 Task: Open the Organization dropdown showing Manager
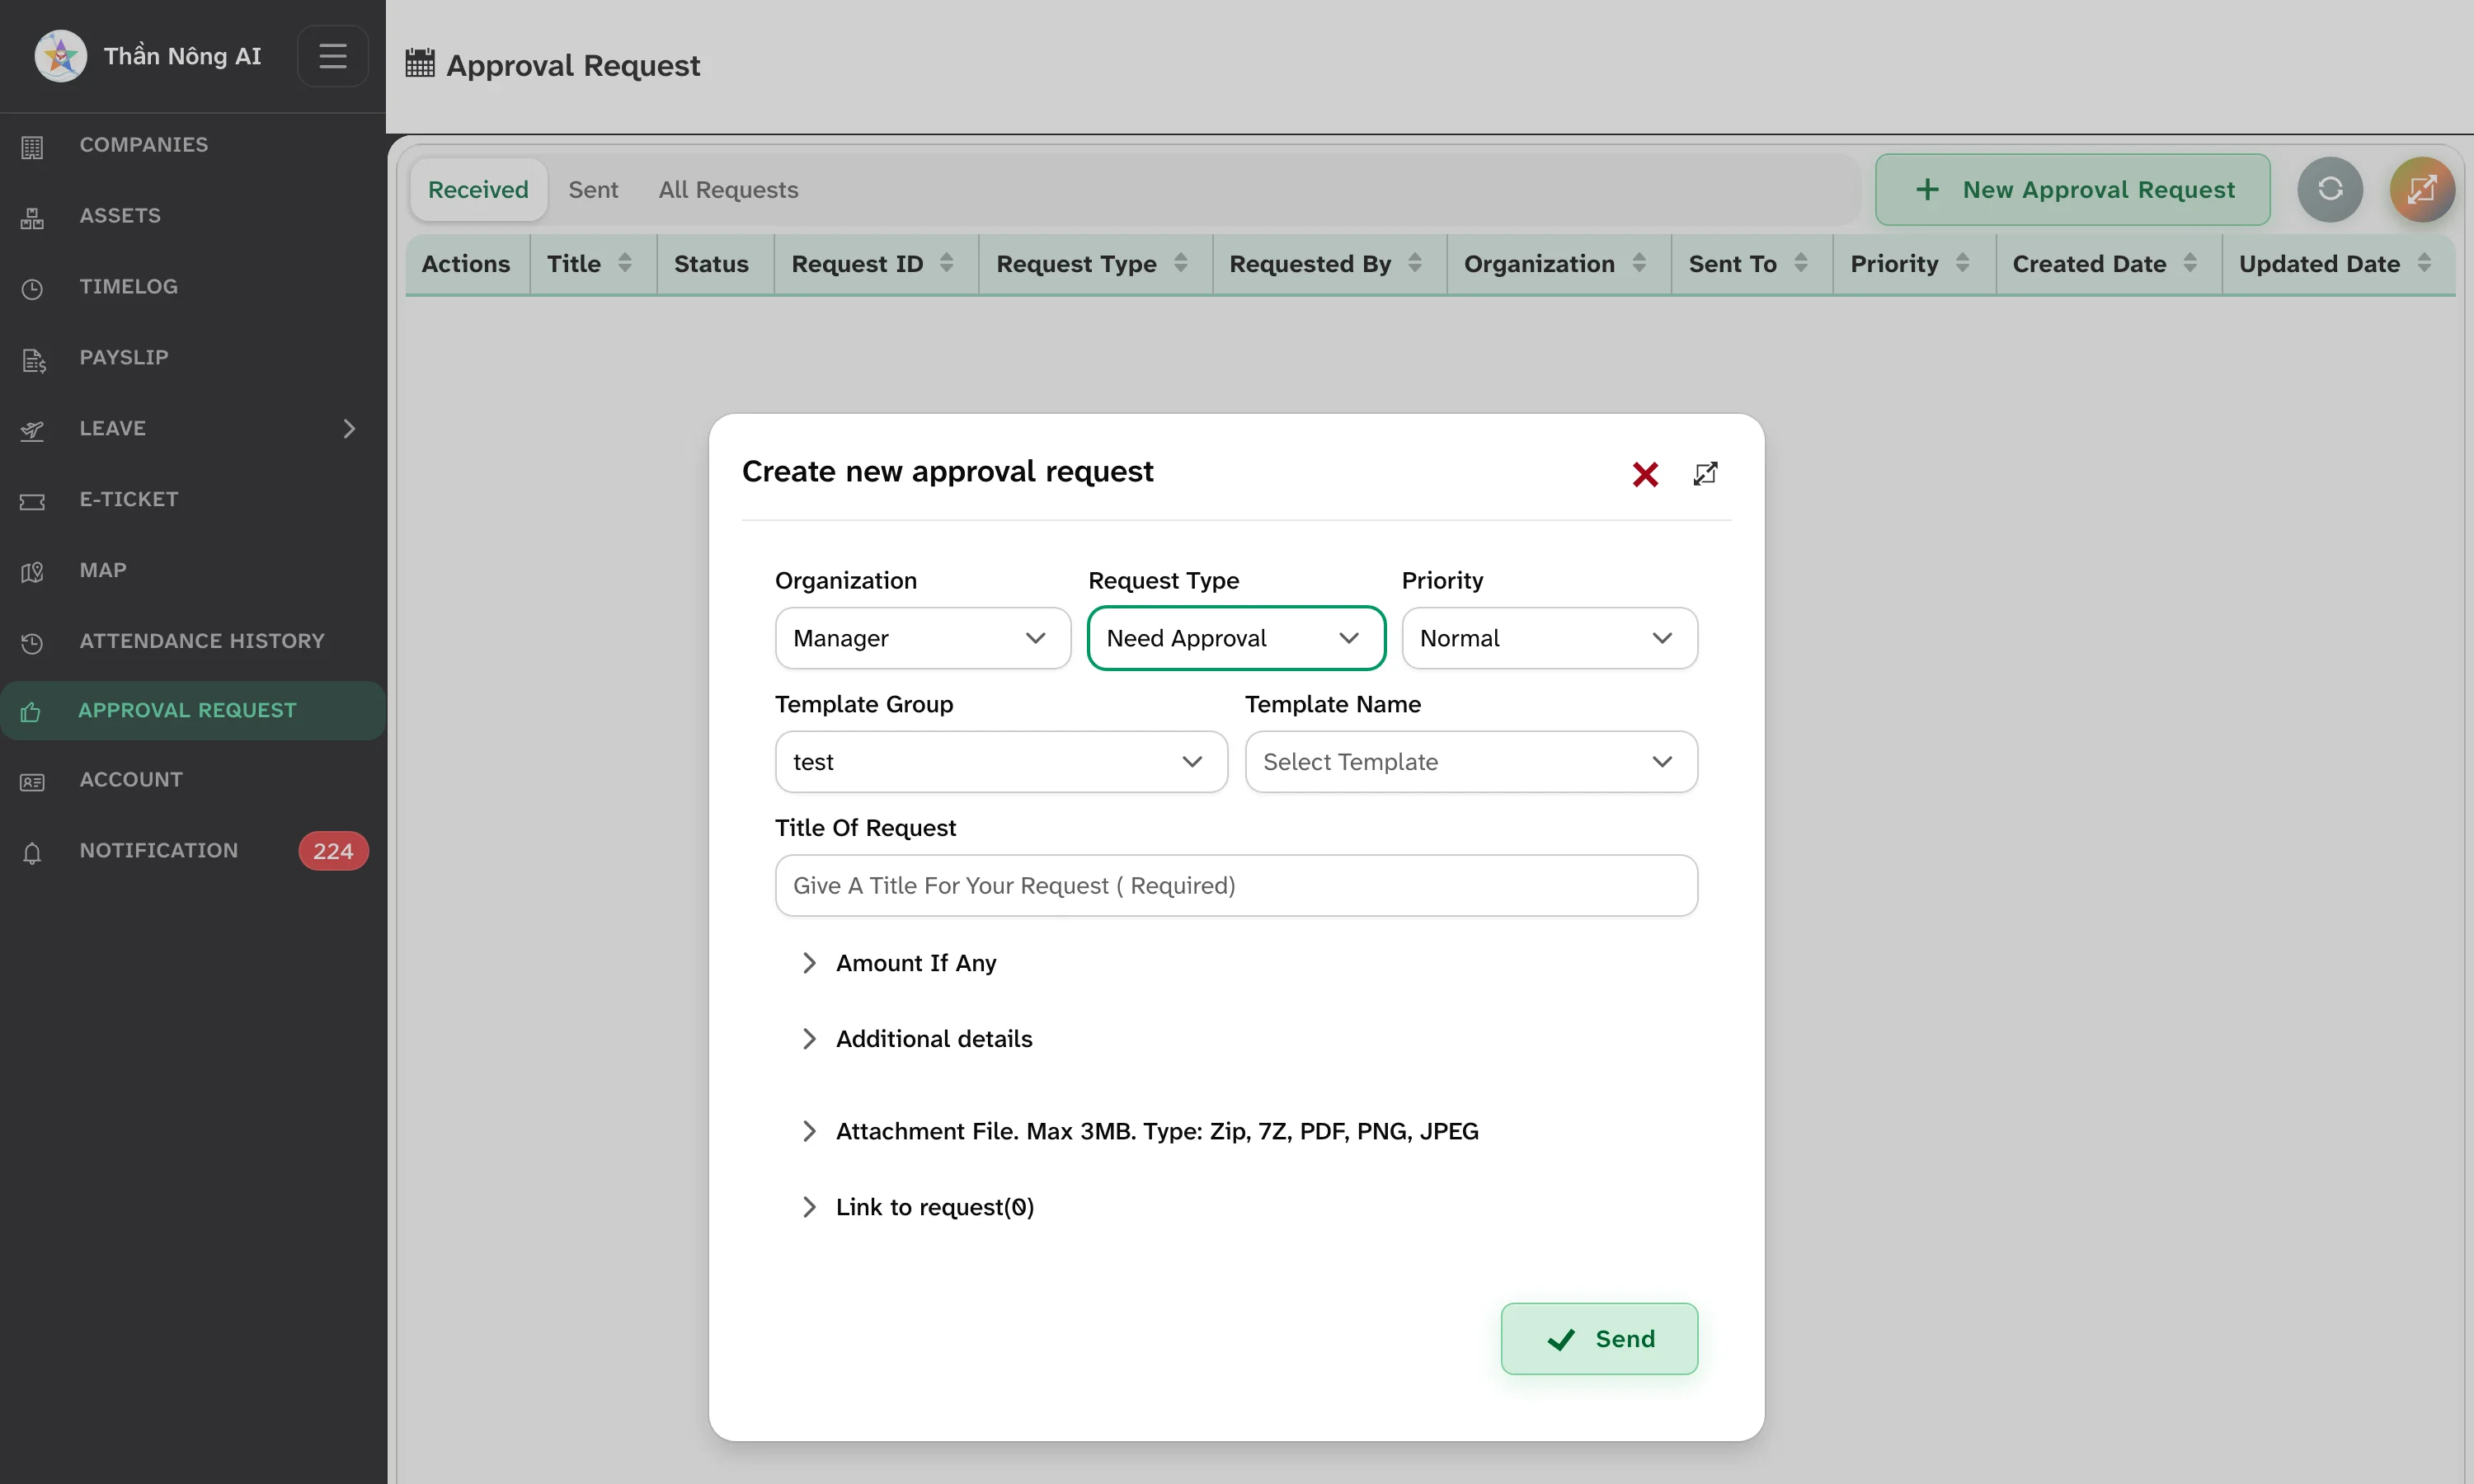click(x=922, y=638)
